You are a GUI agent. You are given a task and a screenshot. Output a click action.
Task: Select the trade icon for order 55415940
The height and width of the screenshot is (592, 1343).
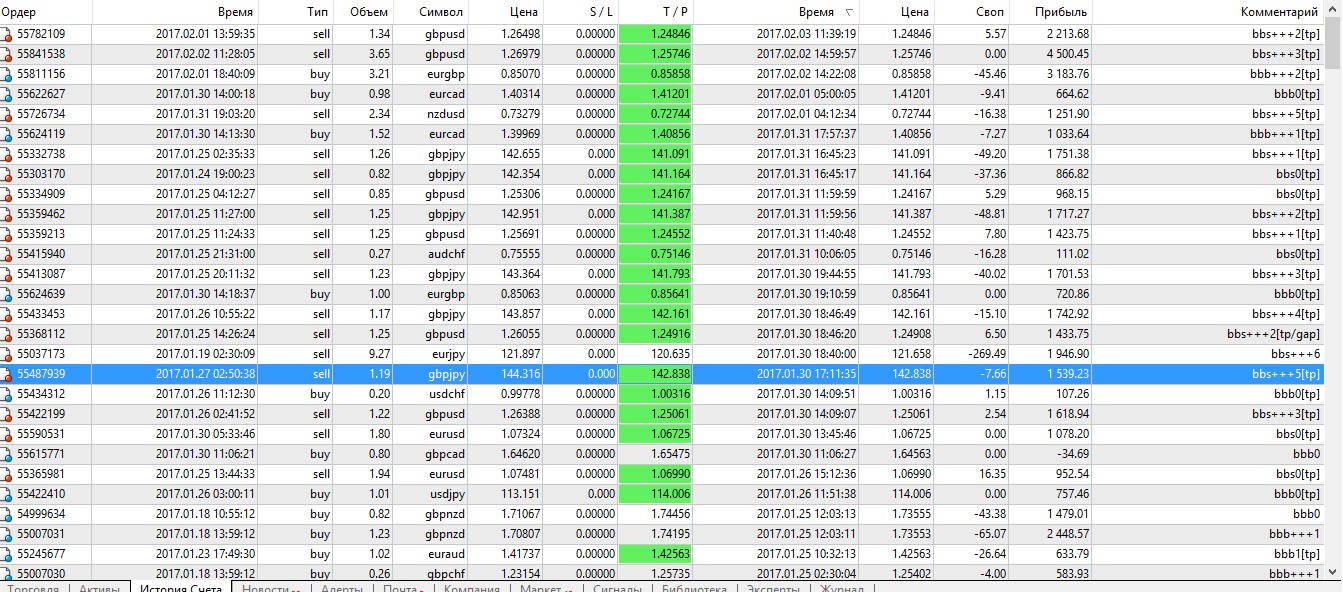pos(7,254)
